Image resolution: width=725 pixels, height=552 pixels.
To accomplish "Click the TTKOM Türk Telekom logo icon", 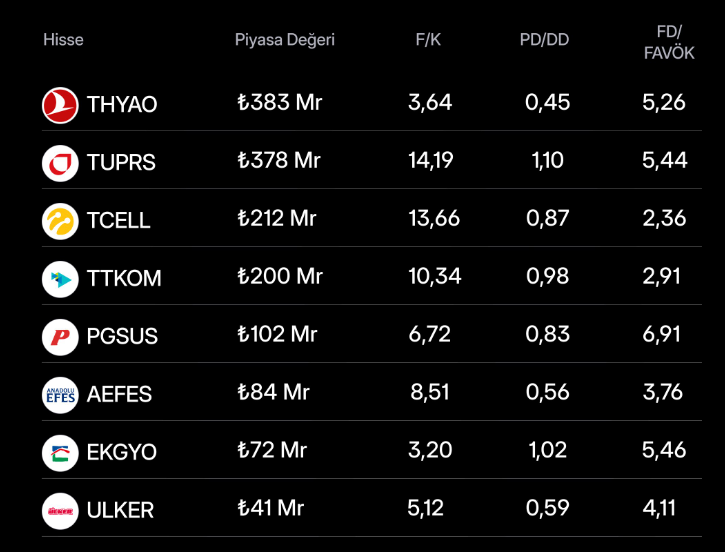I will [60, 279].
